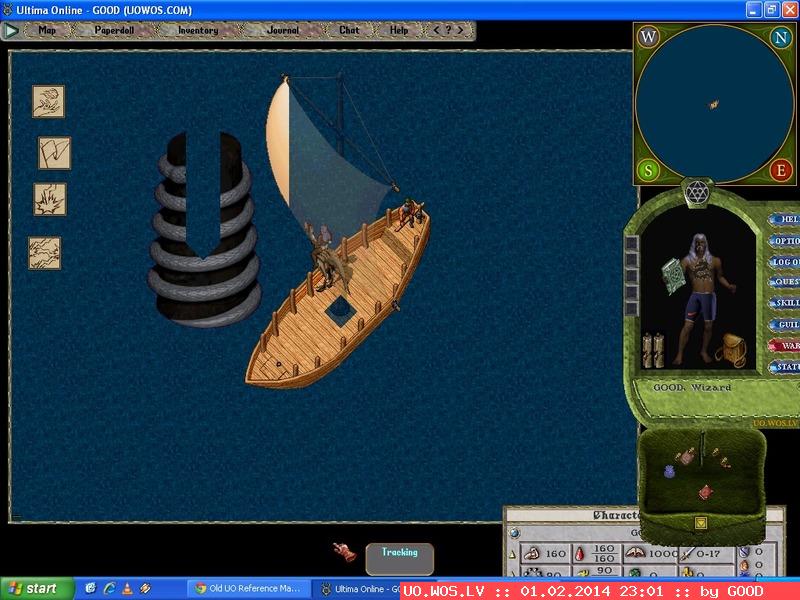This screenshot has width=800, height=600.
Task: Click the left arrow on the menu bar
Action: (x=436, y=30)
